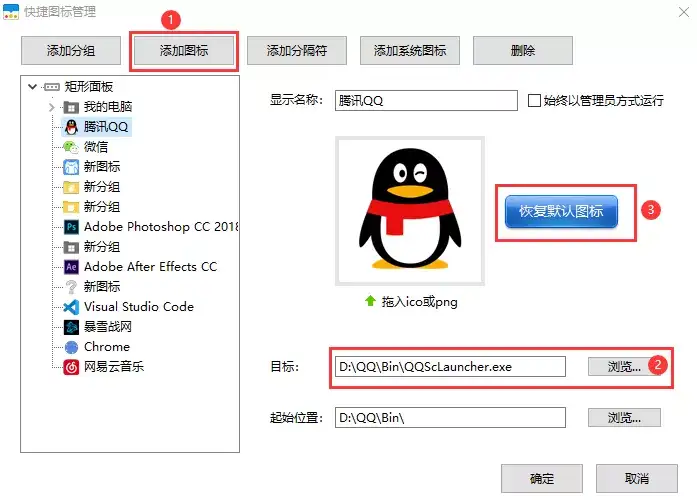Click the blue icon beside the upper 新图标

[x=71, y=167]
